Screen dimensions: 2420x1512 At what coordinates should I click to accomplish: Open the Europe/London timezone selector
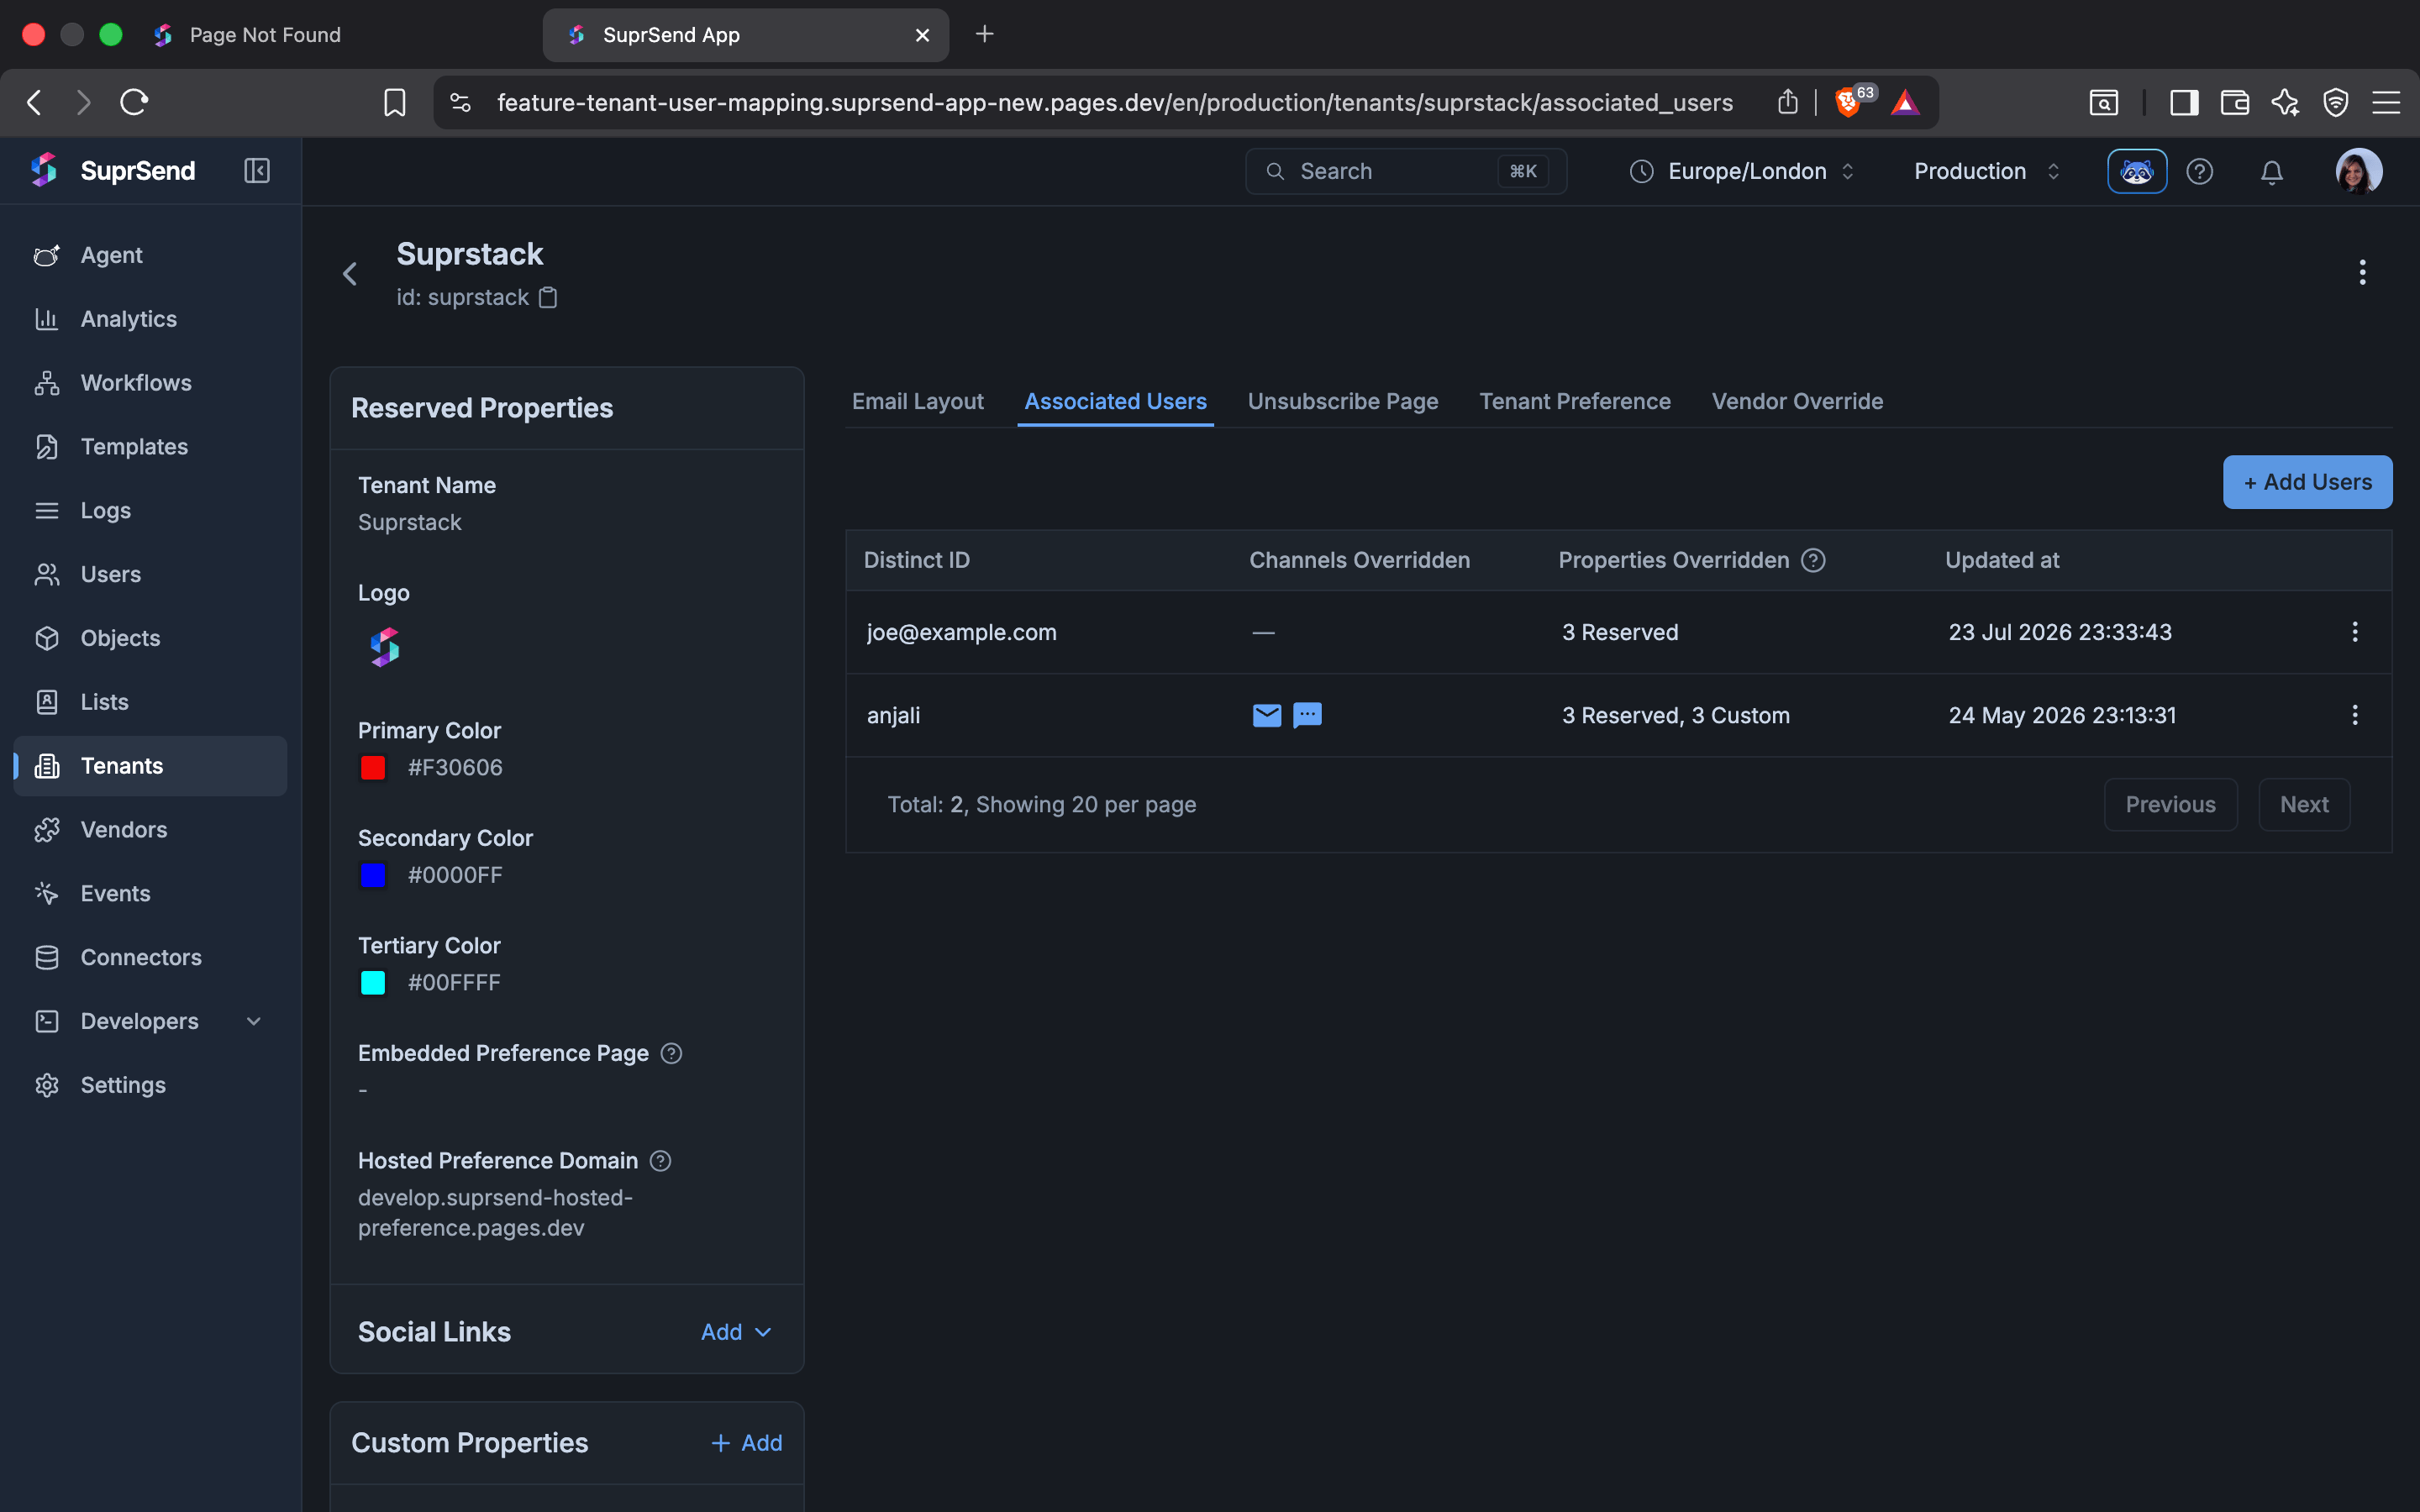tap(1743, 172)
